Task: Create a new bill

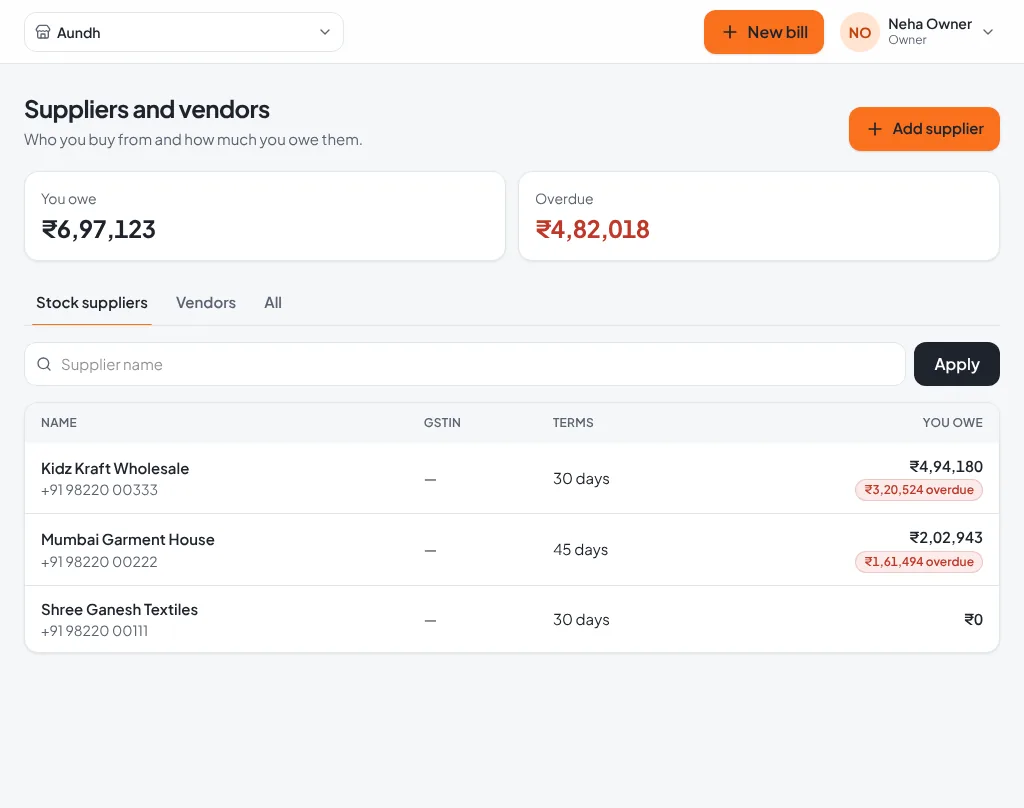Action: (x=763, y=32)
